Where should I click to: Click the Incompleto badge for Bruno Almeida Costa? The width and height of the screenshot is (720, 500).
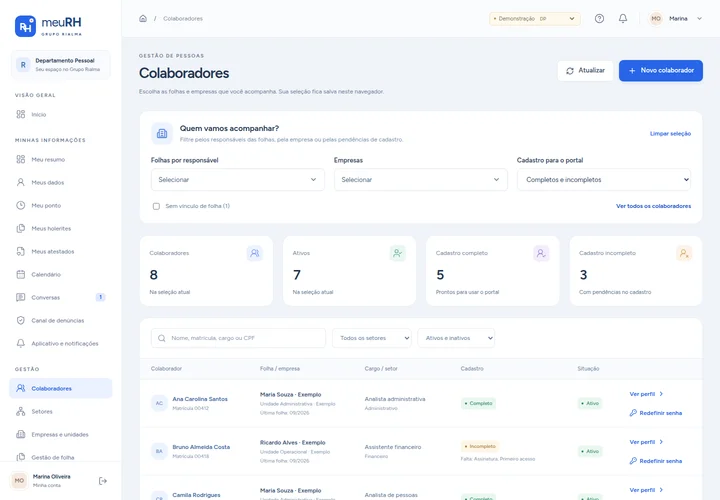coord(480,446)
